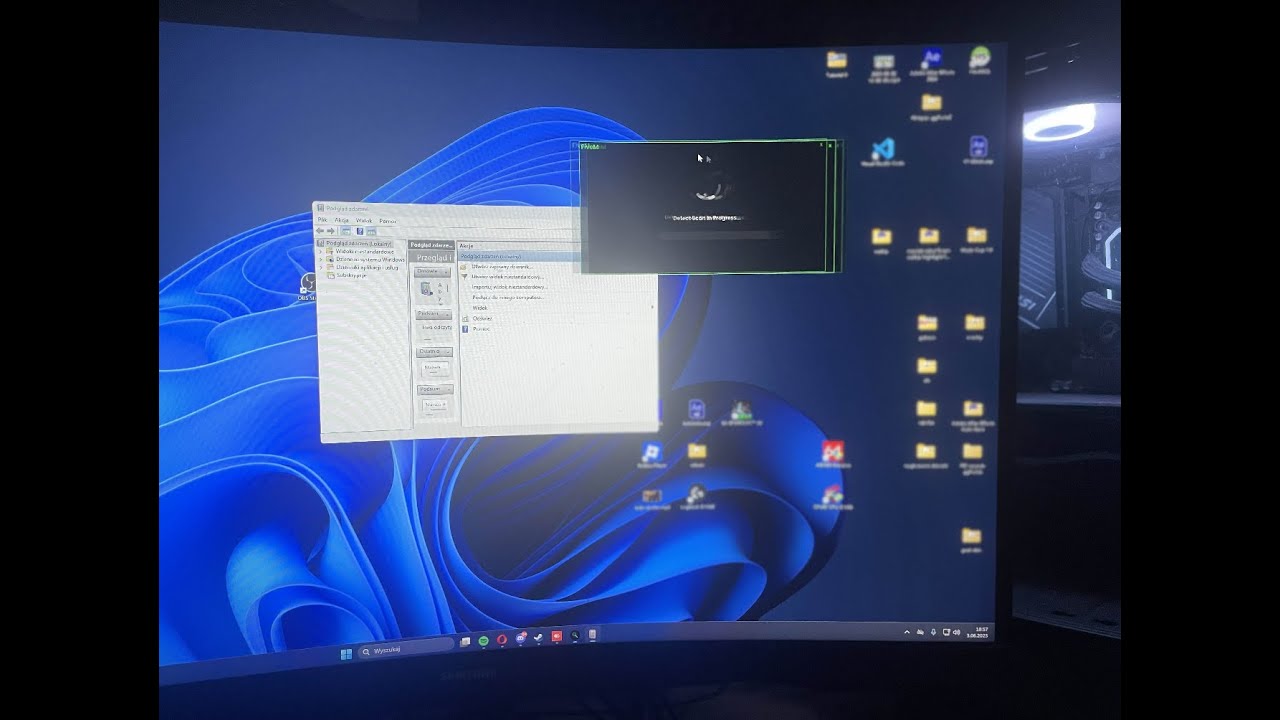The image size is (1280, 720).
Task: Click Importuj widok niestandardowy action
Action: pos(510,287)
